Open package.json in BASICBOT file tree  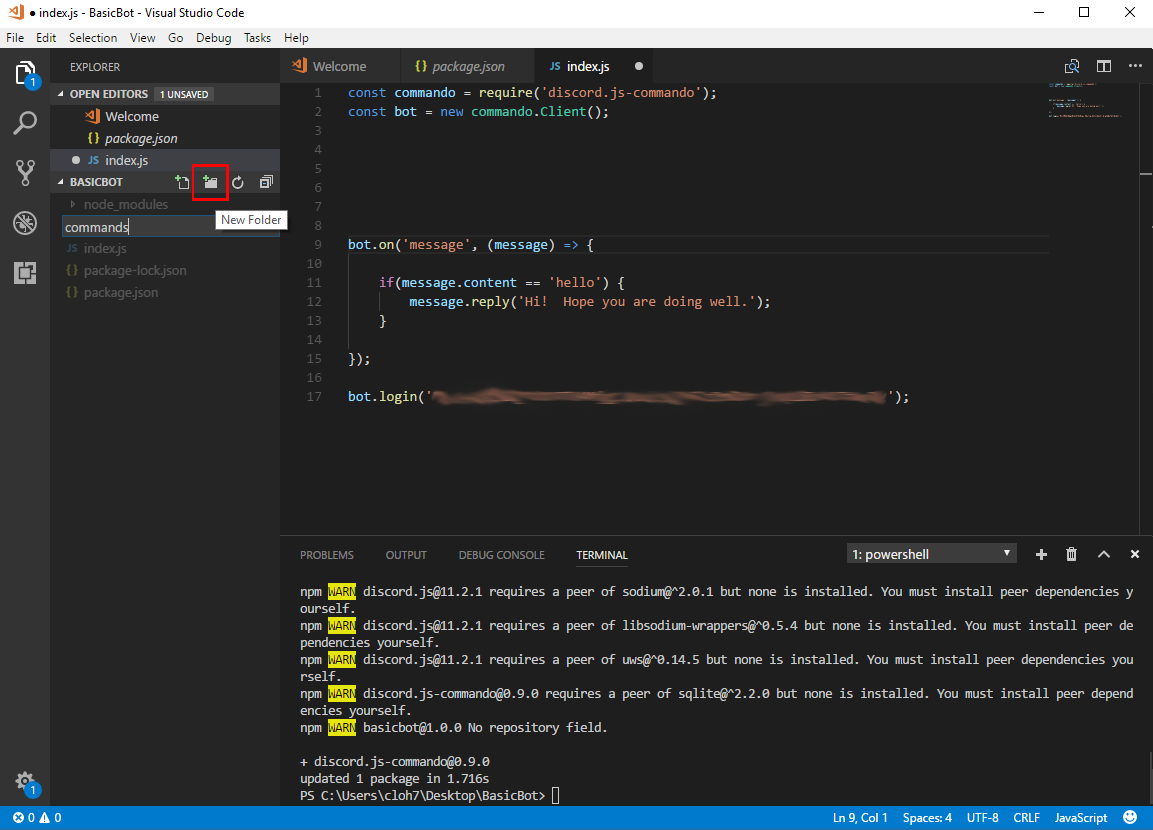tap(165, 293)
